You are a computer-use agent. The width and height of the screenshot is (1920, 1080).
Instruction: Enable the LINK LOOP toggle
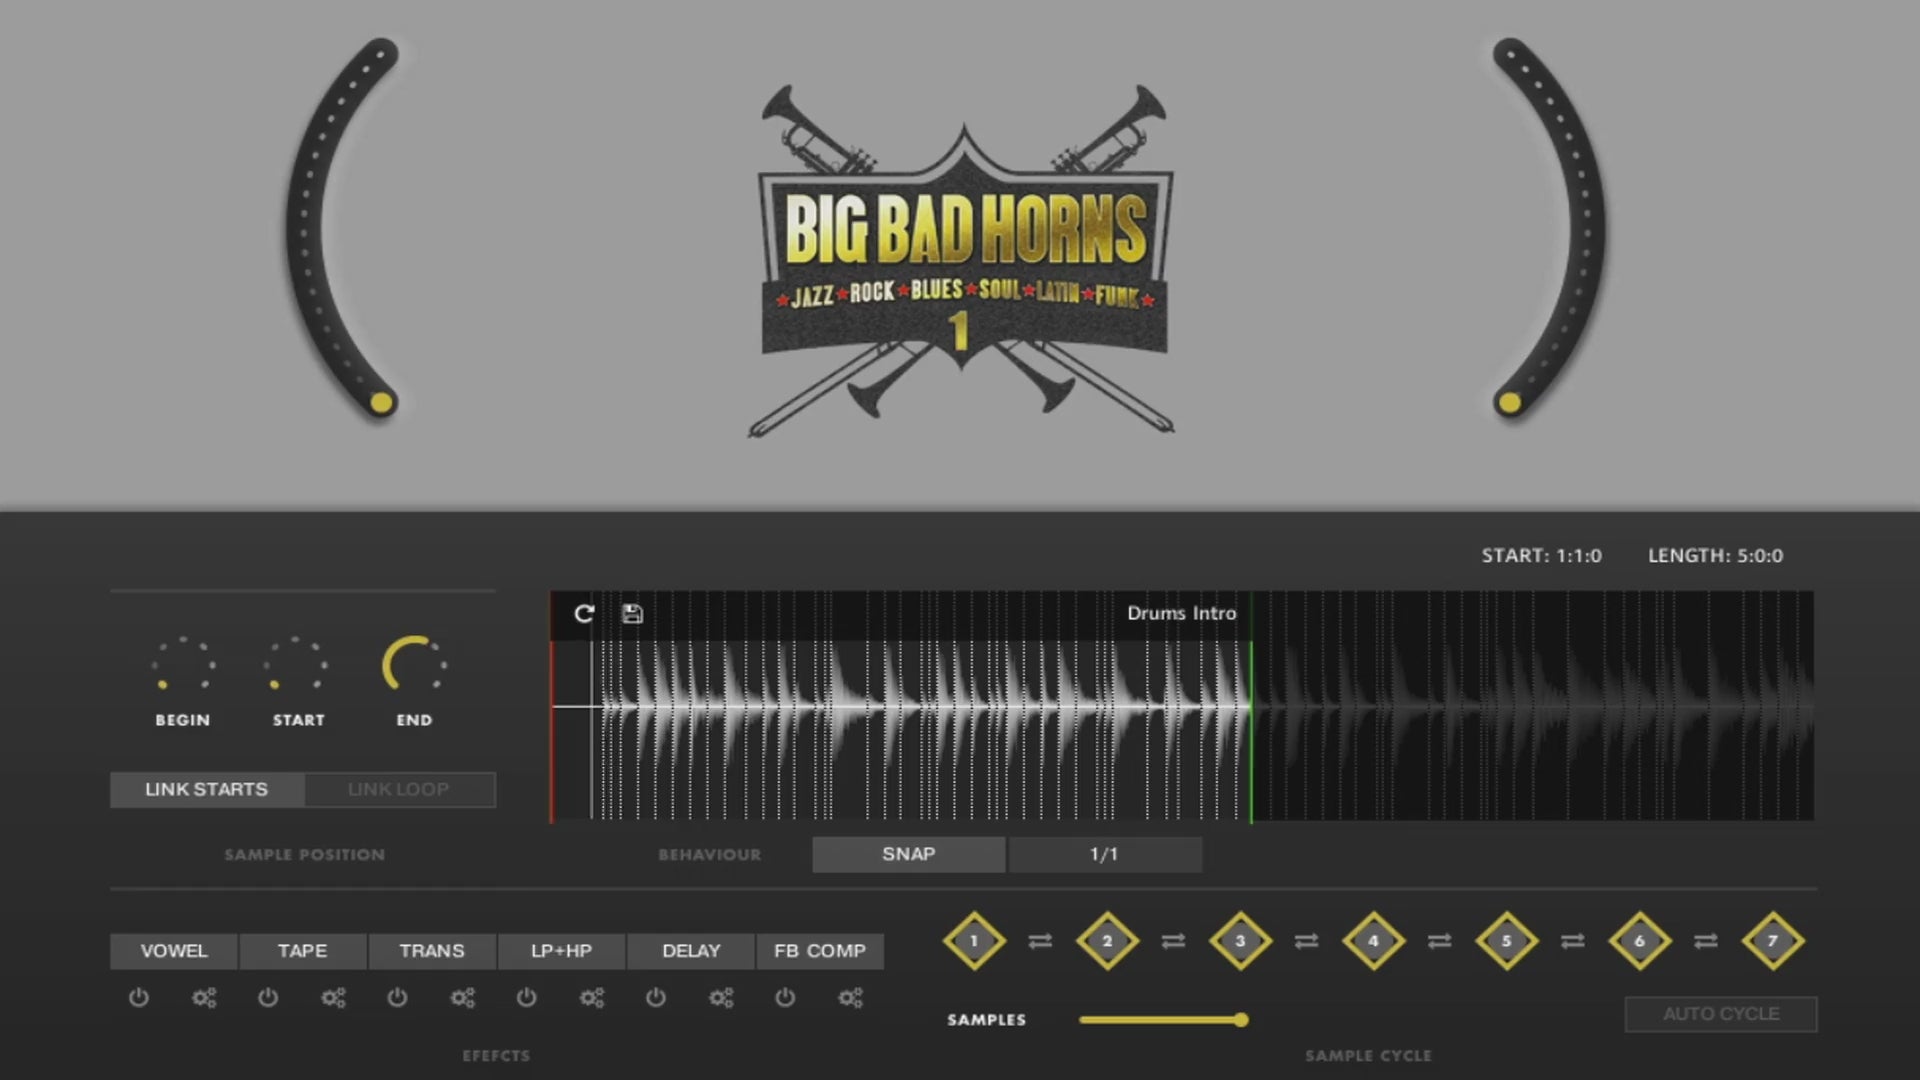tap(399, 789)
